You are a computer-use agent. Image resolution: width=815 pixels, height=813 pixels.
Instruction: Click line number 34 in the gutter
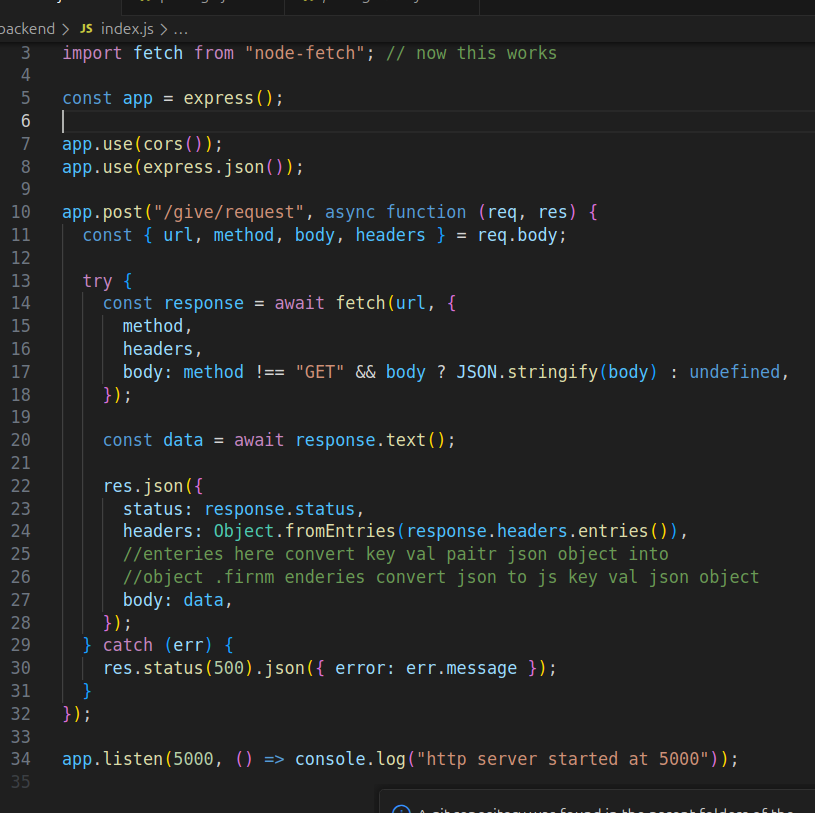[21, 759]
